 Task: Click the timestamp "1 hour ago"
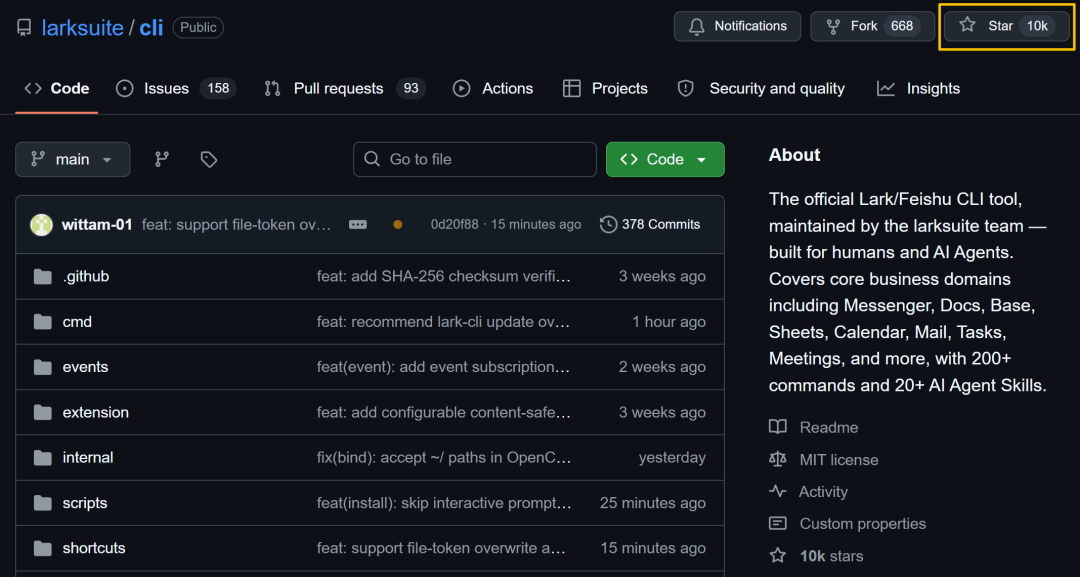pos(669,322)
